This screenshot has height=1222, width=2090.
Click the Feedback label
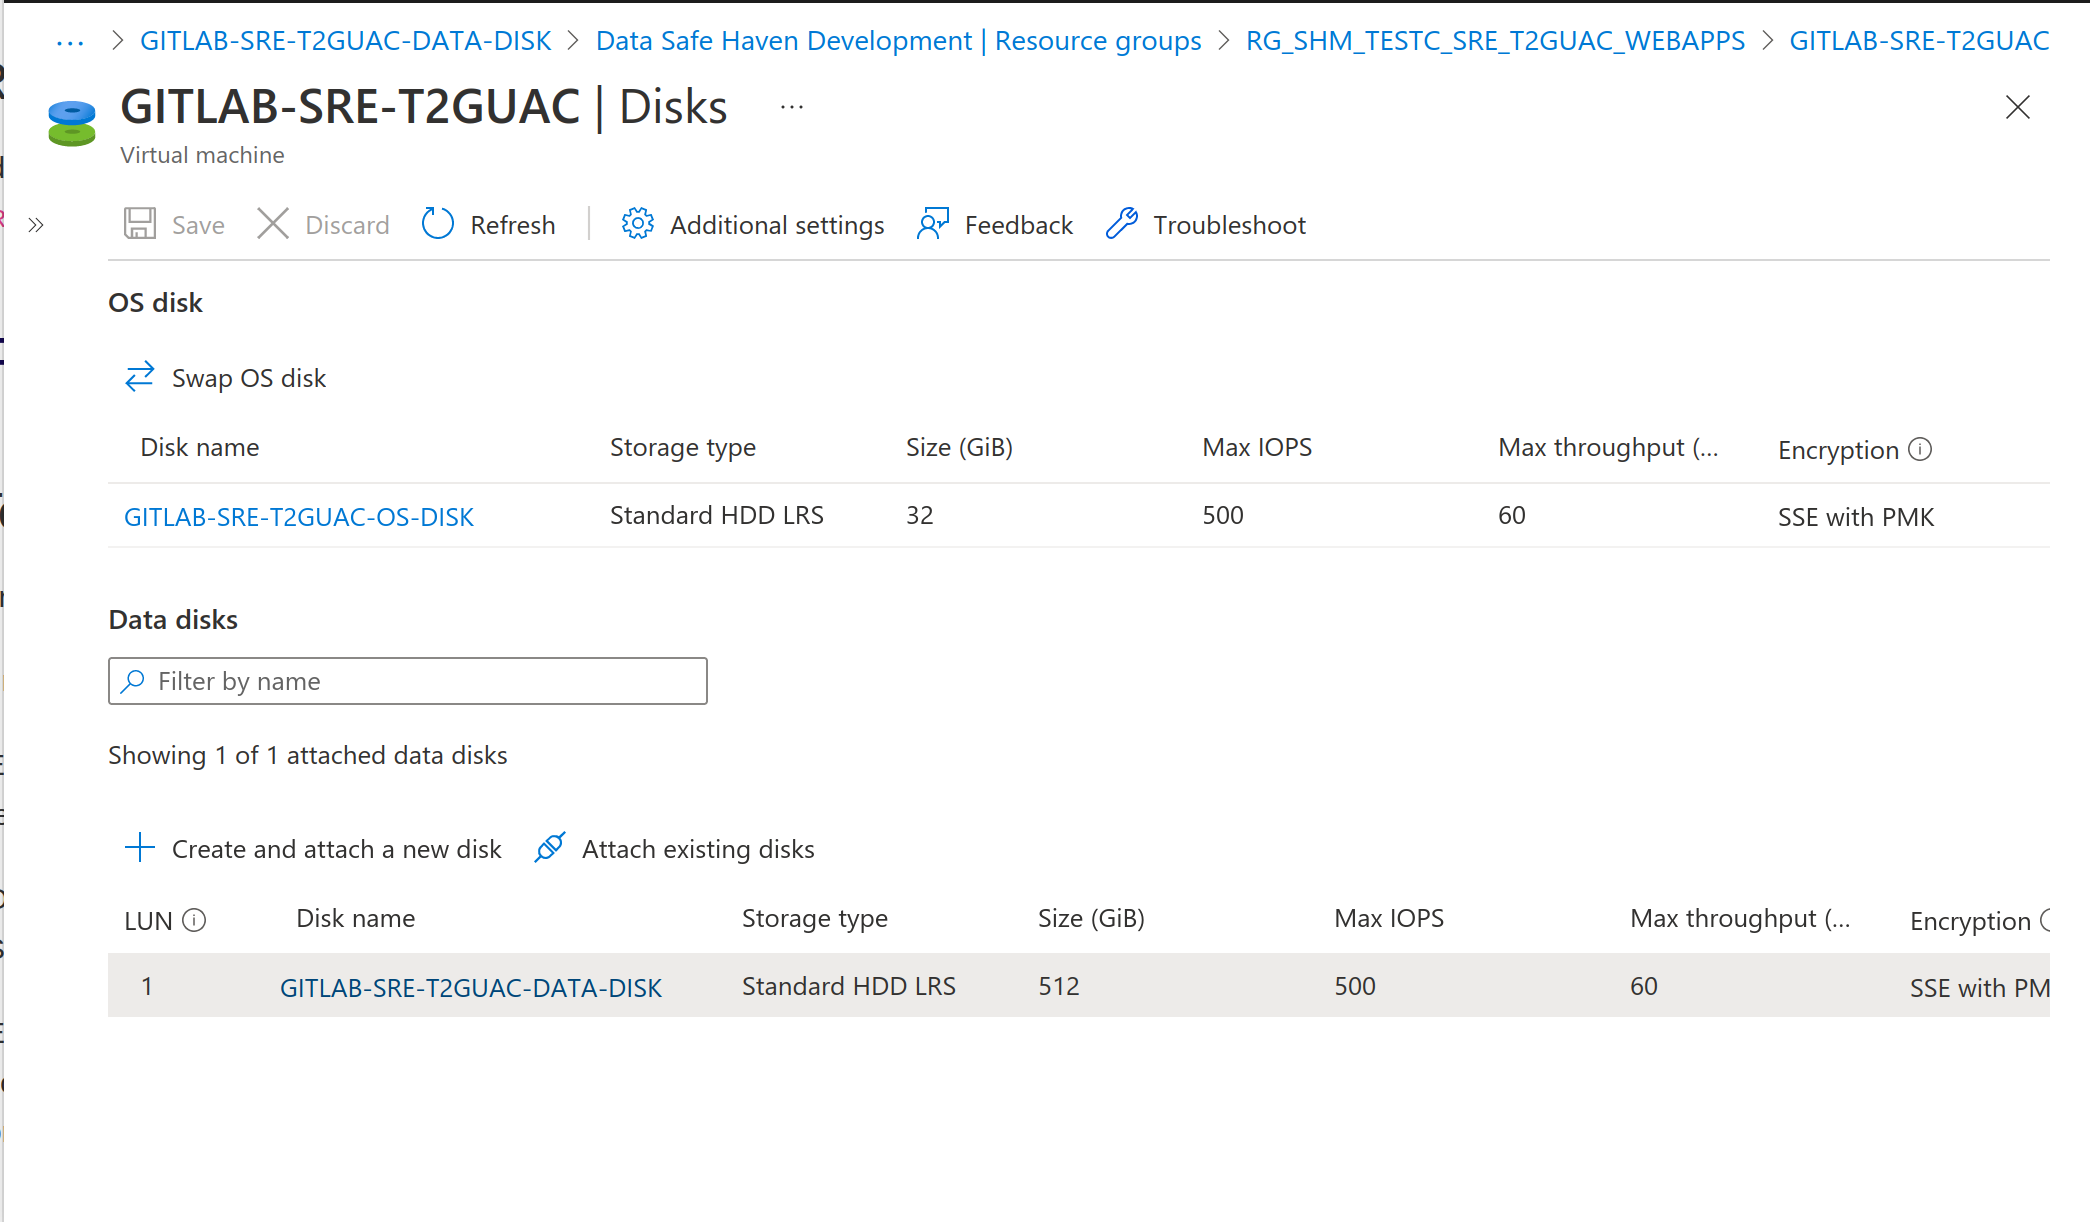[1019, 225]
